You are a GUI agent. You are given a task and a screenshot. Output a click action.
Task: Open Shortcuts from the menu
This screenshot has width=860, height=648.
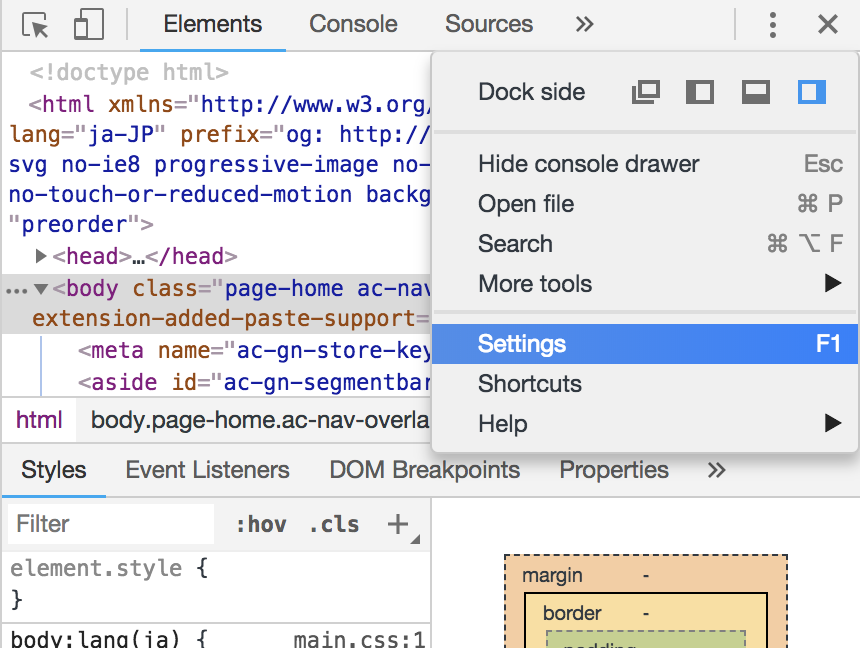click(x=645, y=384)
